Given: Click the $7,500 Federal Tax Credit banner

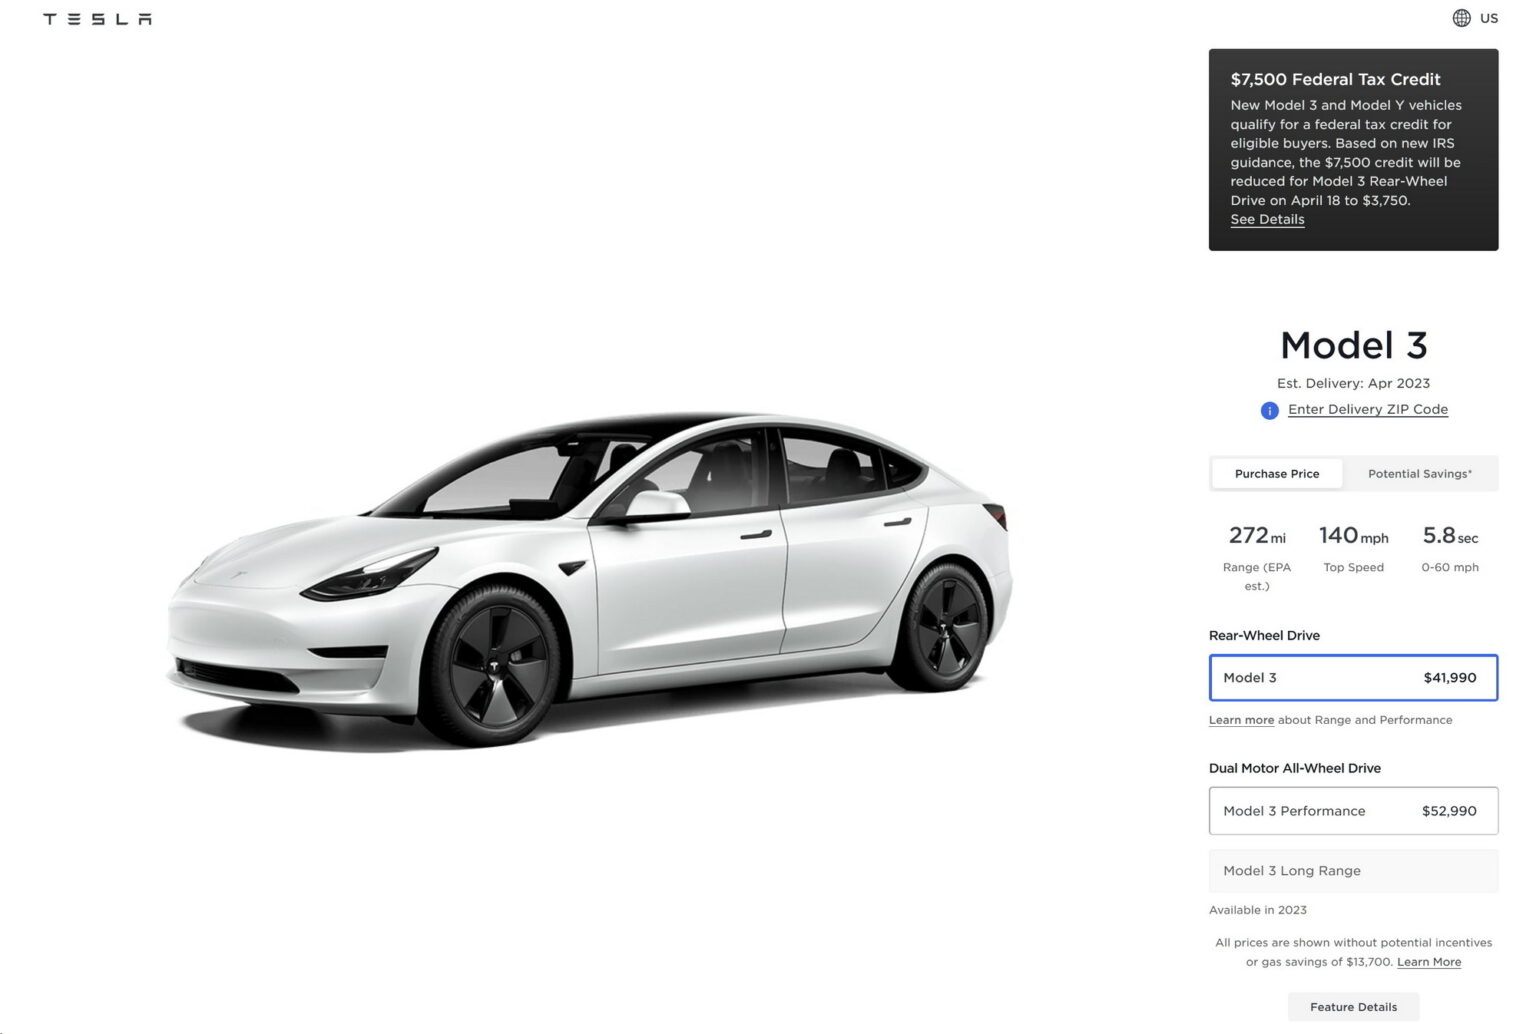Looking at the screenshot, I should coord(1353,150).
